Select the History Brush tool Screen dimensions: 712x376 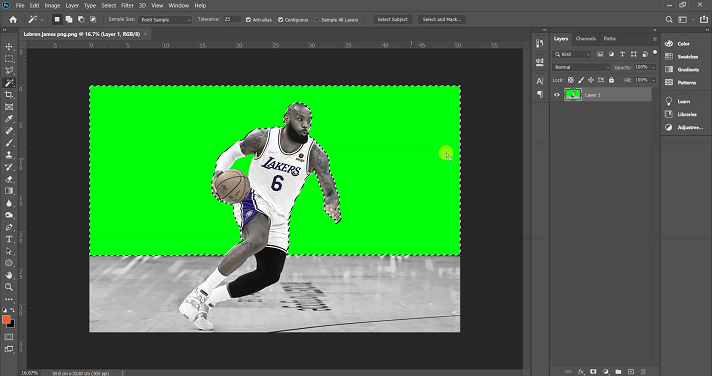9,167
